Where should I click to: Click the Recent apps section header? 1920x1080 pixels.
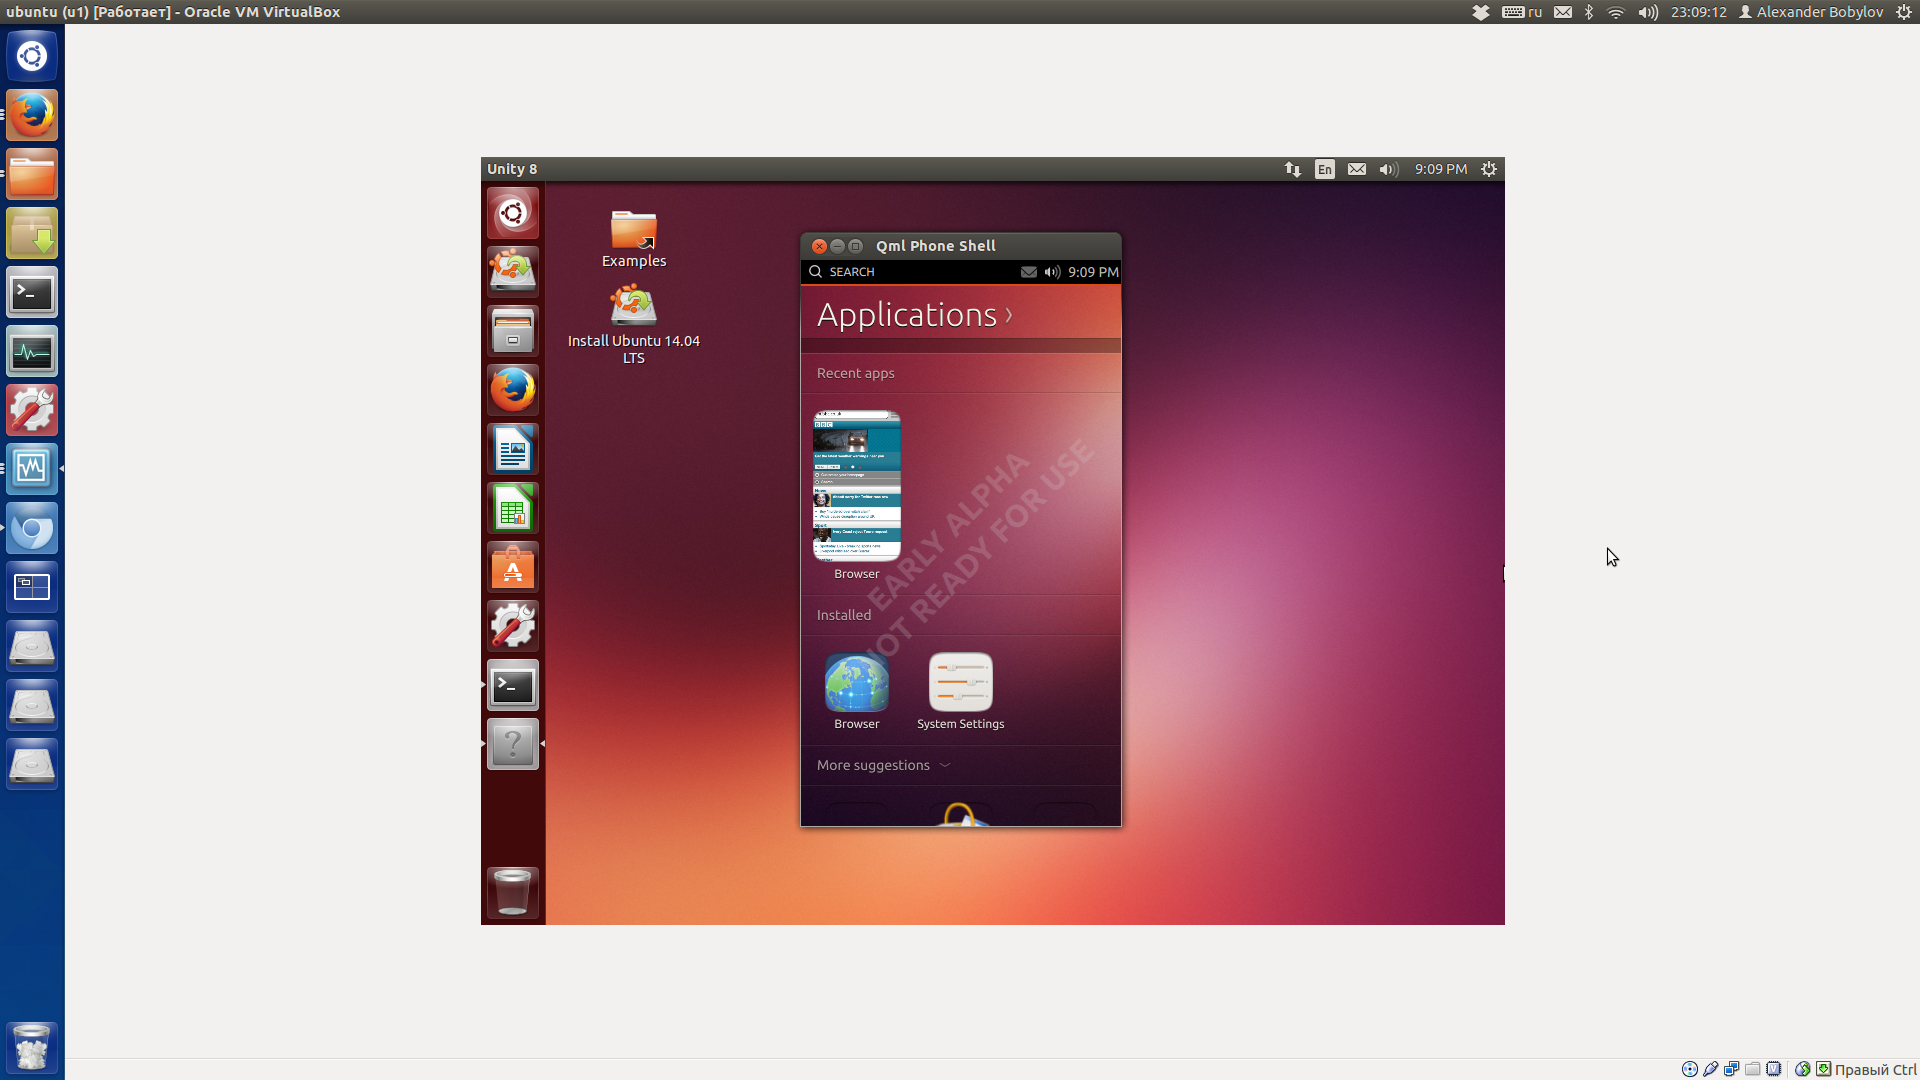856,373
